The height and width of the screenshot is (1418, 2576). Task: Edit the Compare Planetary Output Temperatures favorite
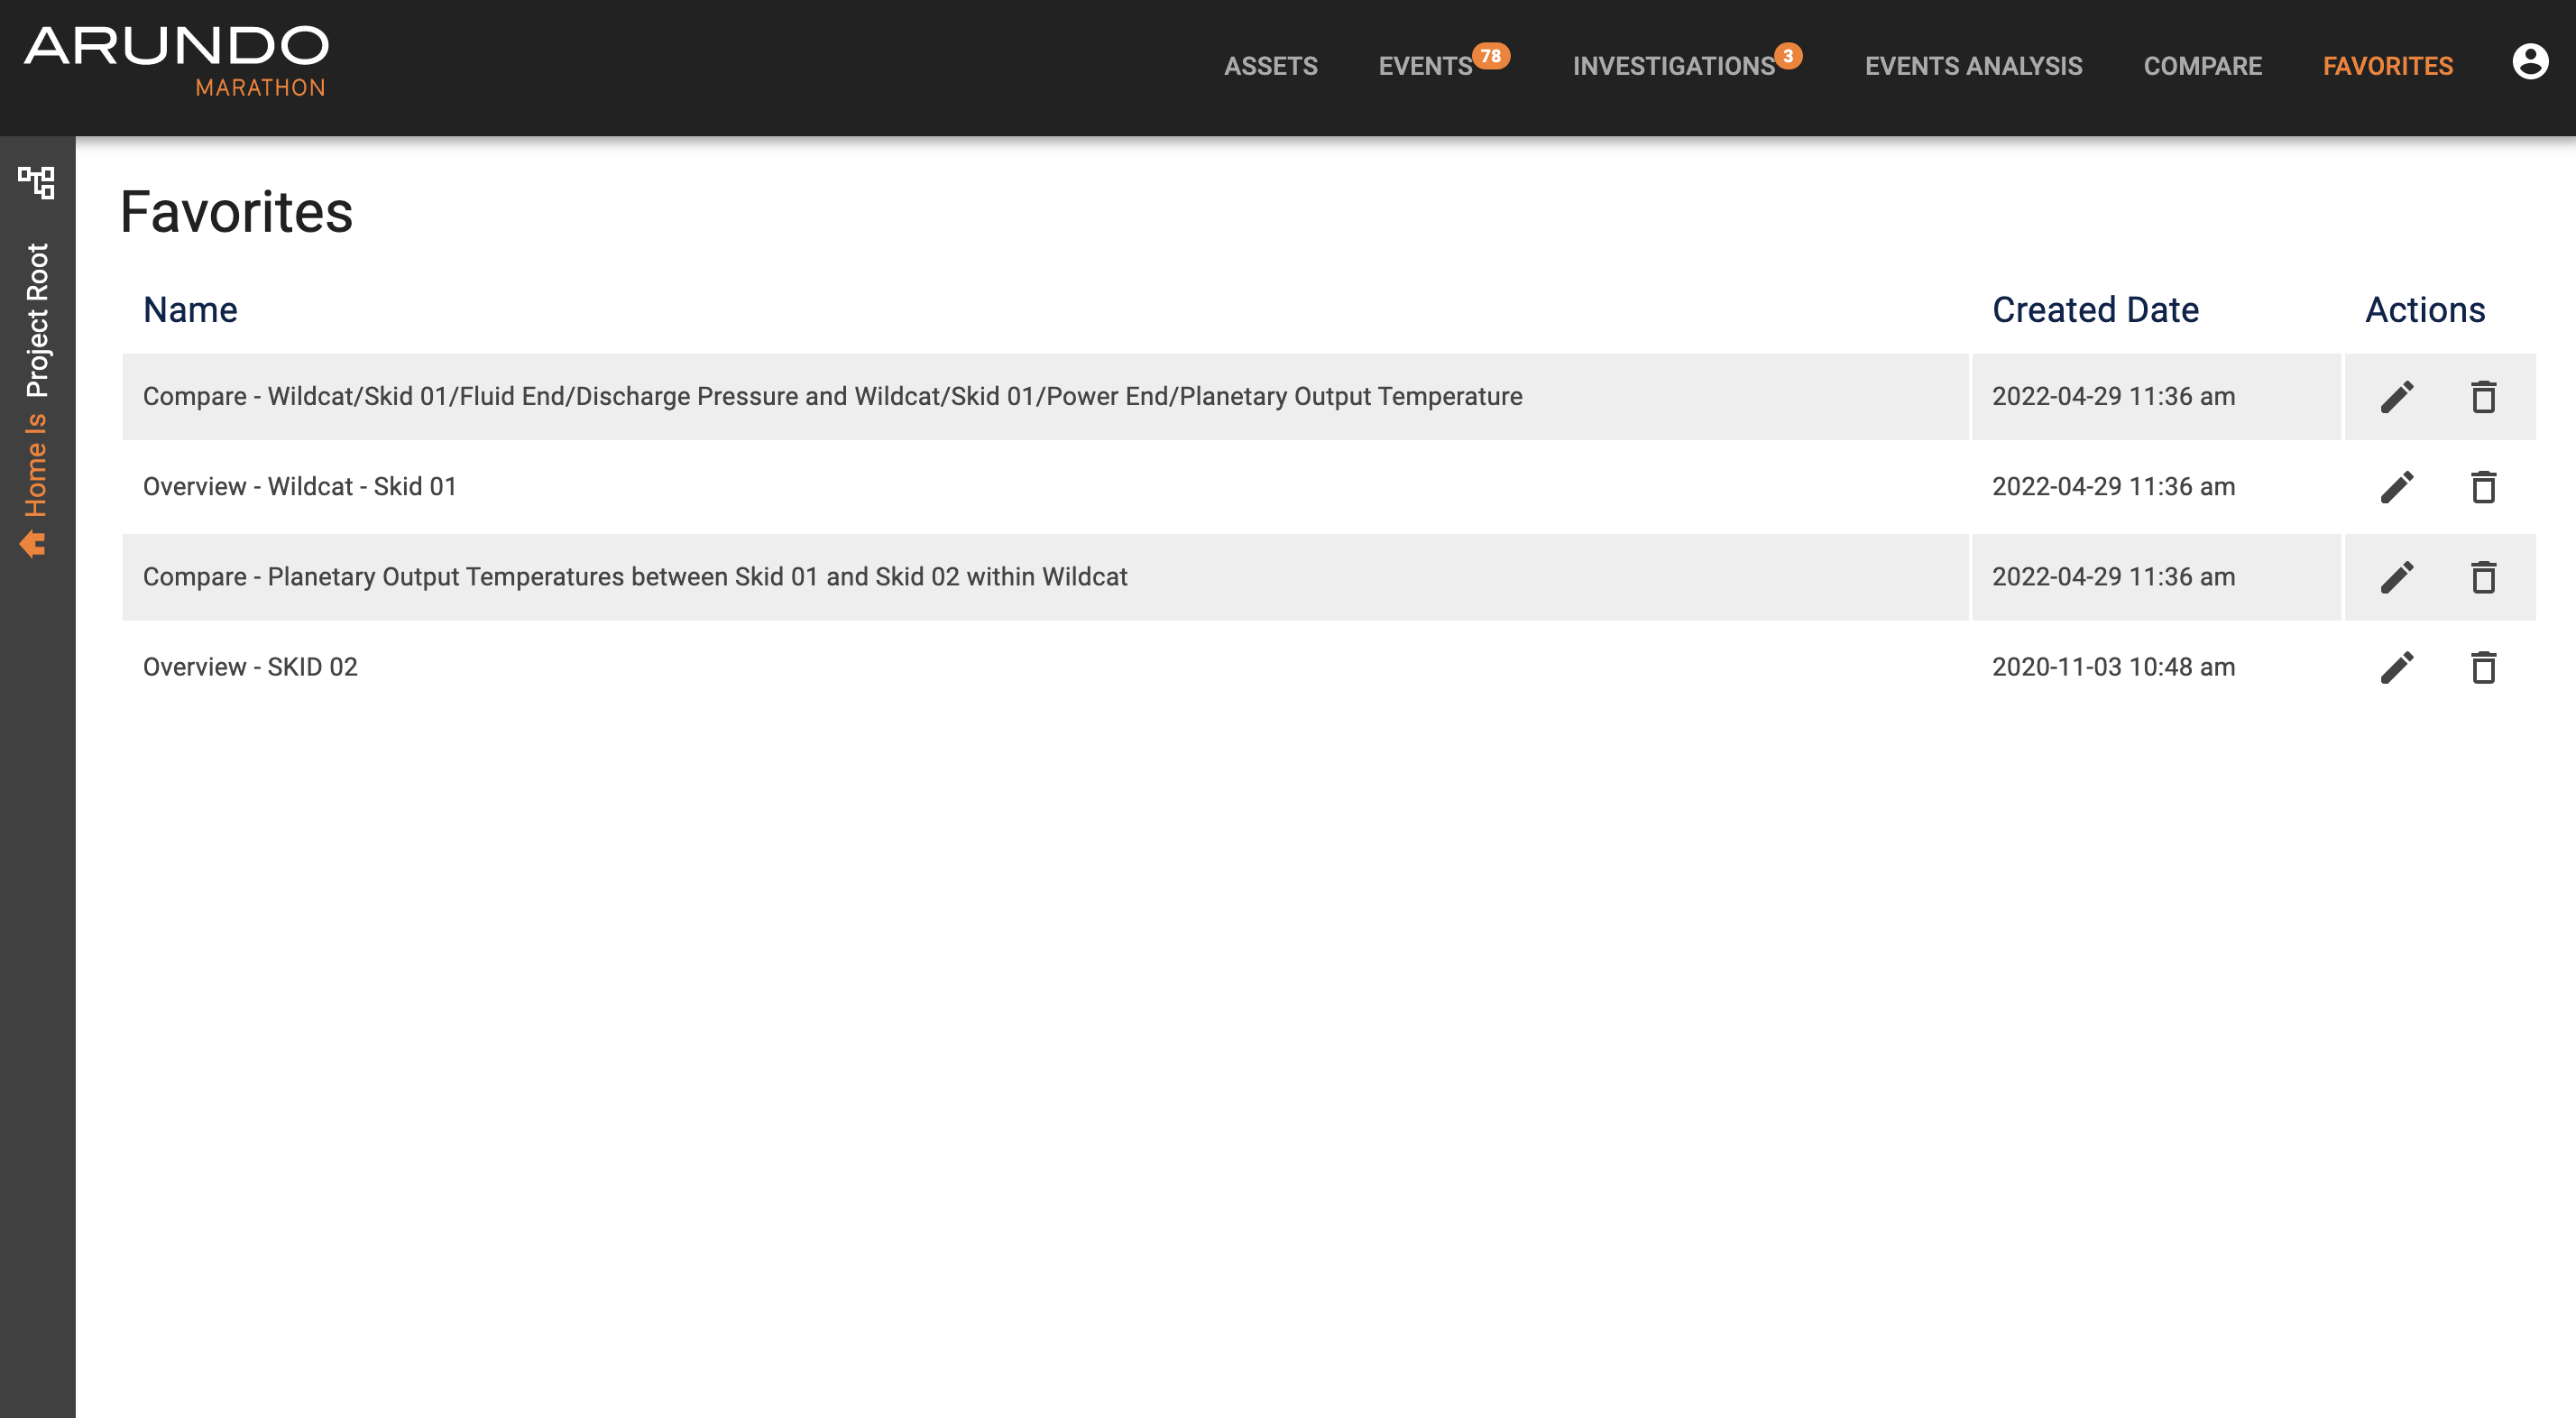(2397, 577)
